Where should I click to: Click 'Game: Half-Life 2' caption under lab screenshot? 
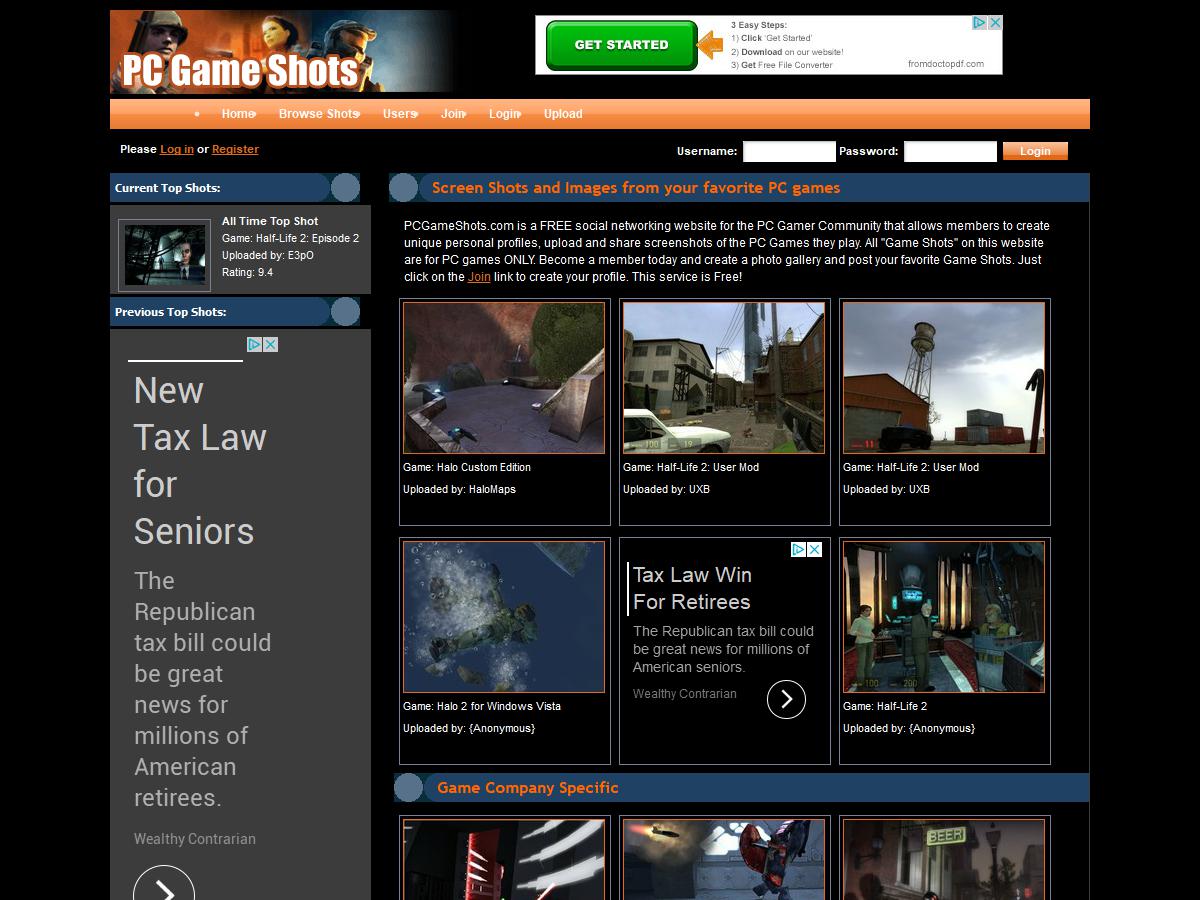885,706
